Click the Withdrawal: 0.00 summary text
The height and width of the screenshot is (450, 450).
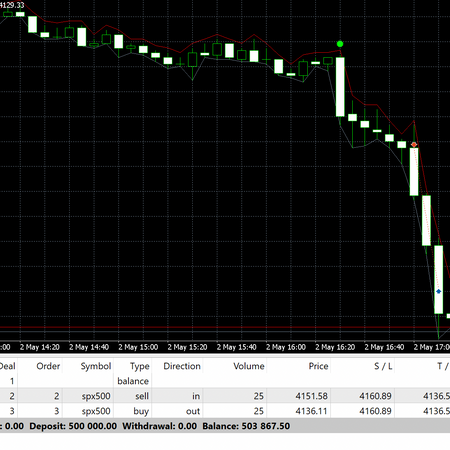pos(159,426)
